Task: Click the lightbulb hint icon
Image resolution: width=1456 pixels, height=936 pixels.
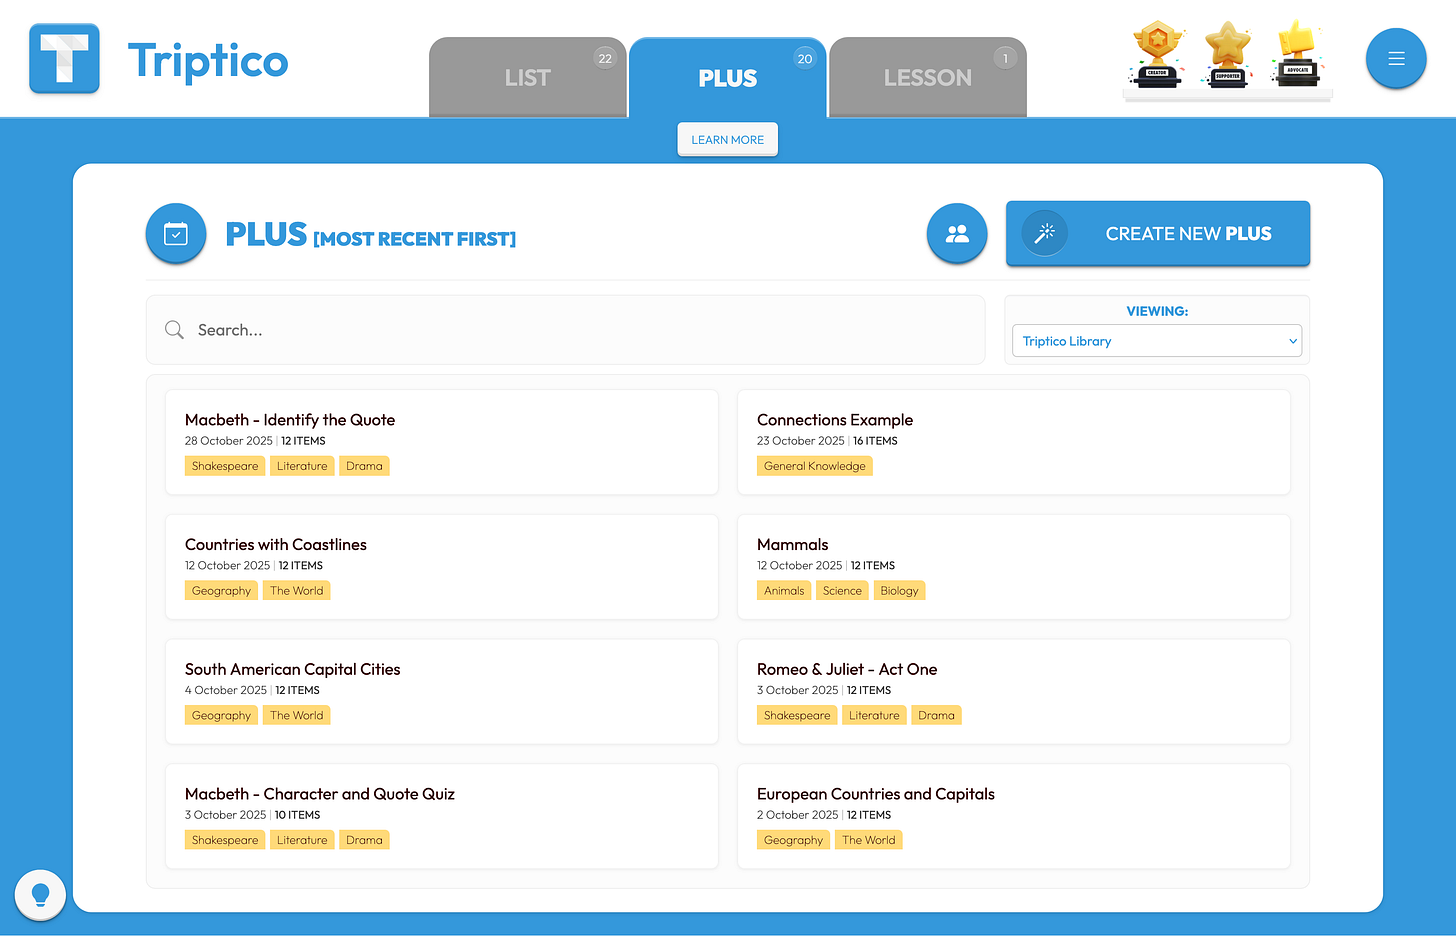Action: 40,894
